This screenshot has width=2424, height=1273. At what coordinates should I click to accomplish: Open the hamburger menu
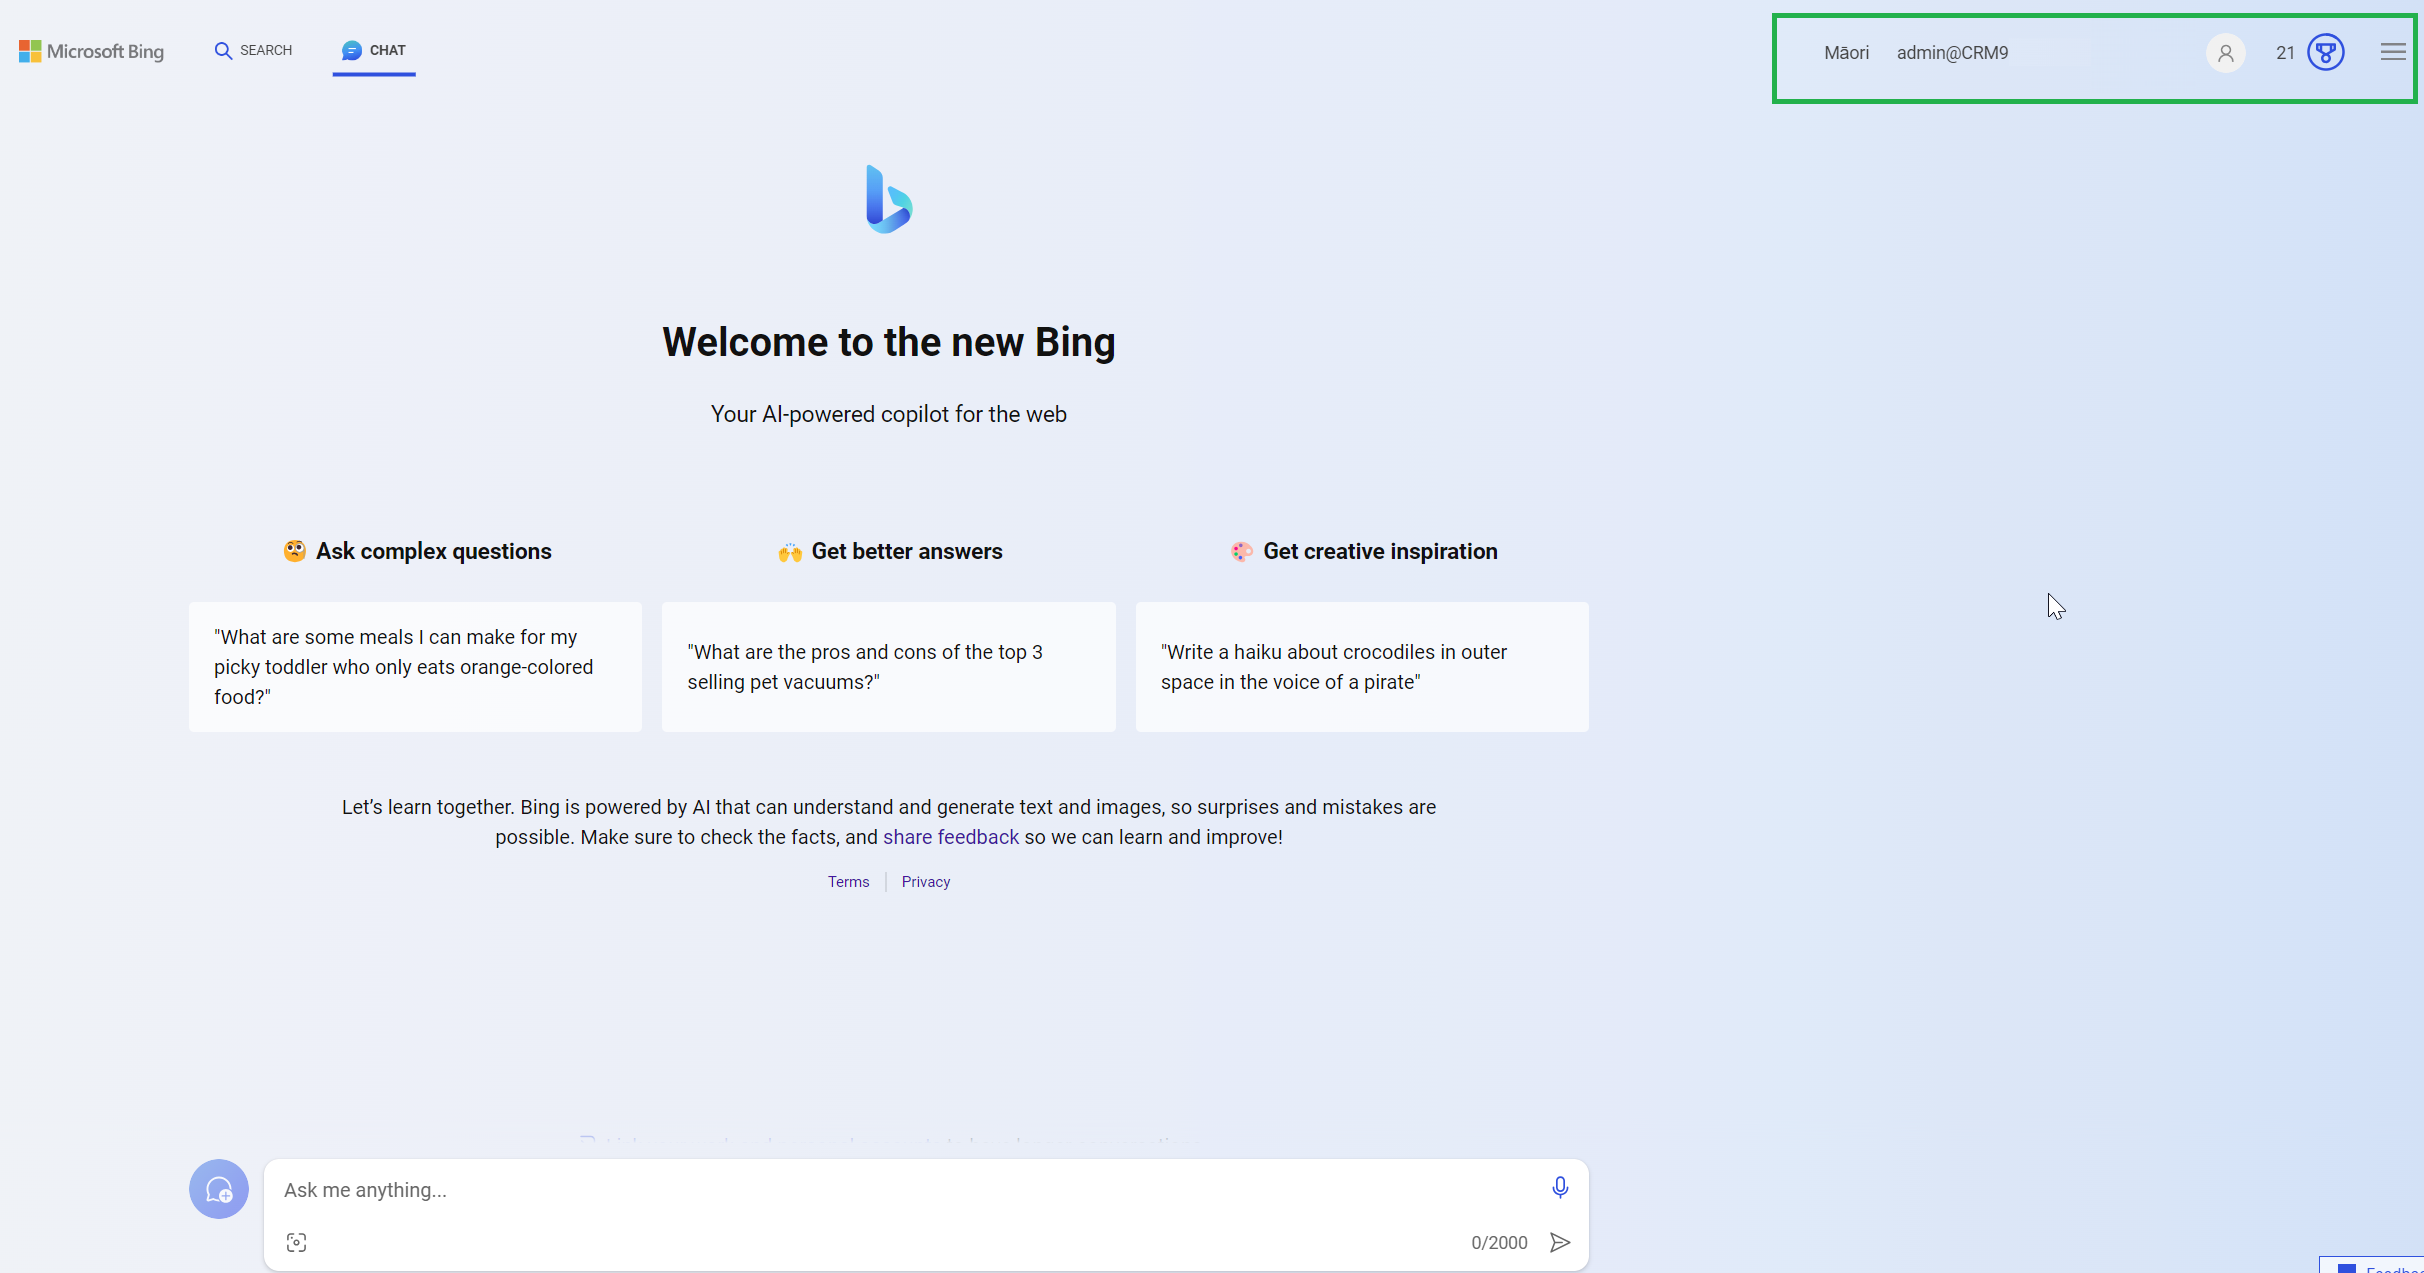2393,51
